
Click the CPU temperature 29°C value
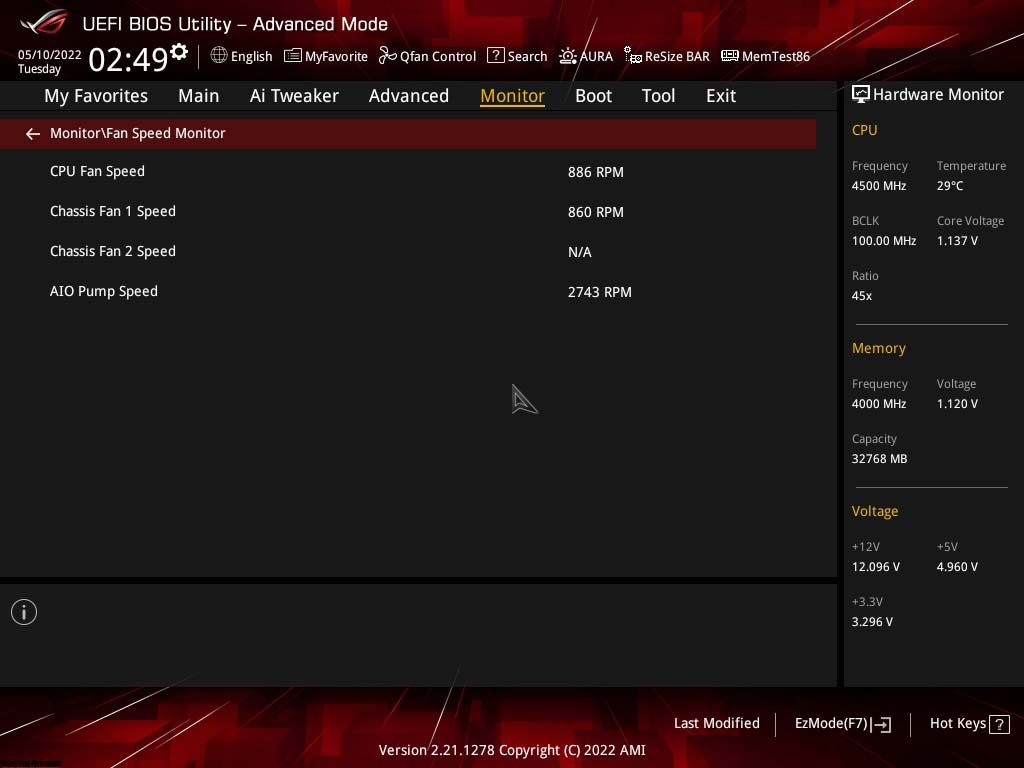pos(950,186)
